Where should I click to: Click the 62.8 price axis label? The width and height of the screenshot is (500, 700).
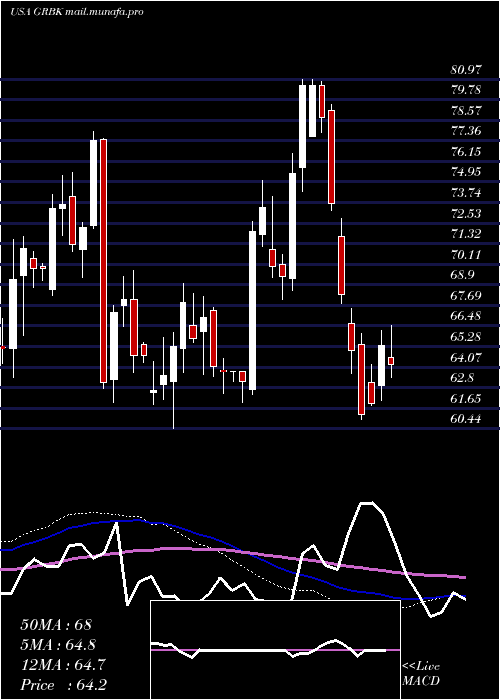tap(462, 378)
